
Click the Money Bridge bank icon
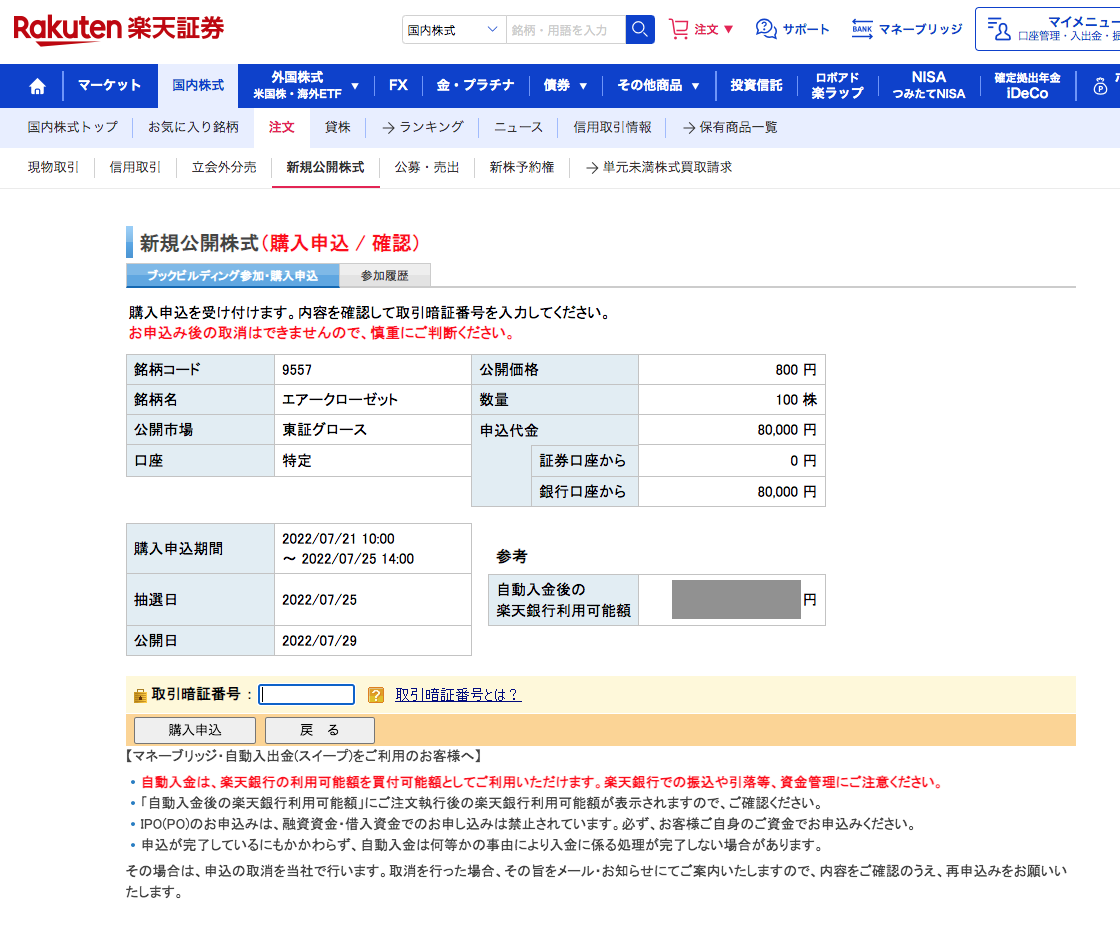(862, 29)
